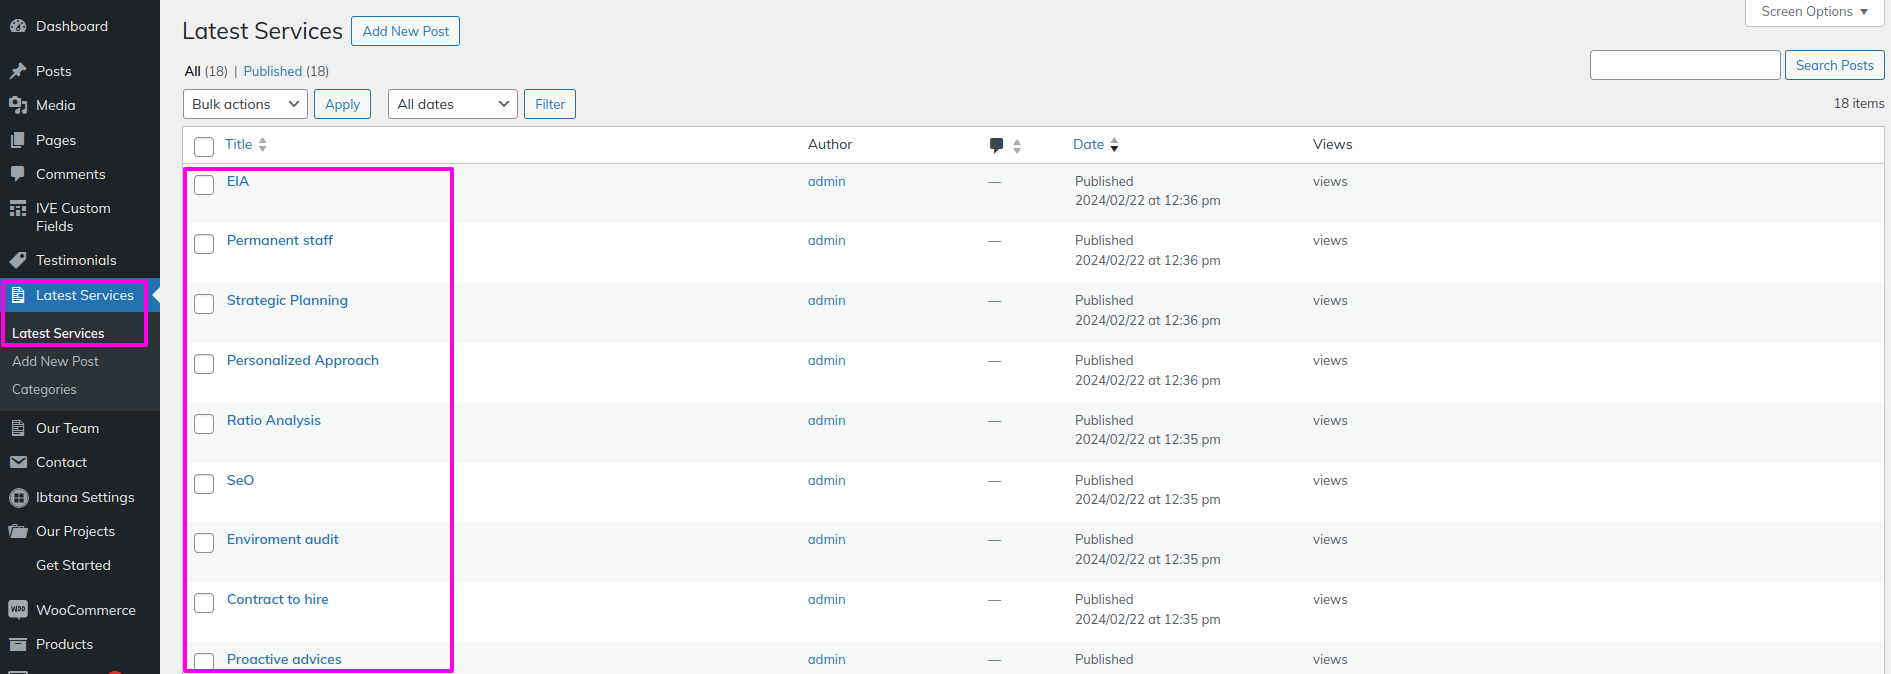
Task: Click the Dashboard gauge icon in sidebar
Action: point(18,26)
